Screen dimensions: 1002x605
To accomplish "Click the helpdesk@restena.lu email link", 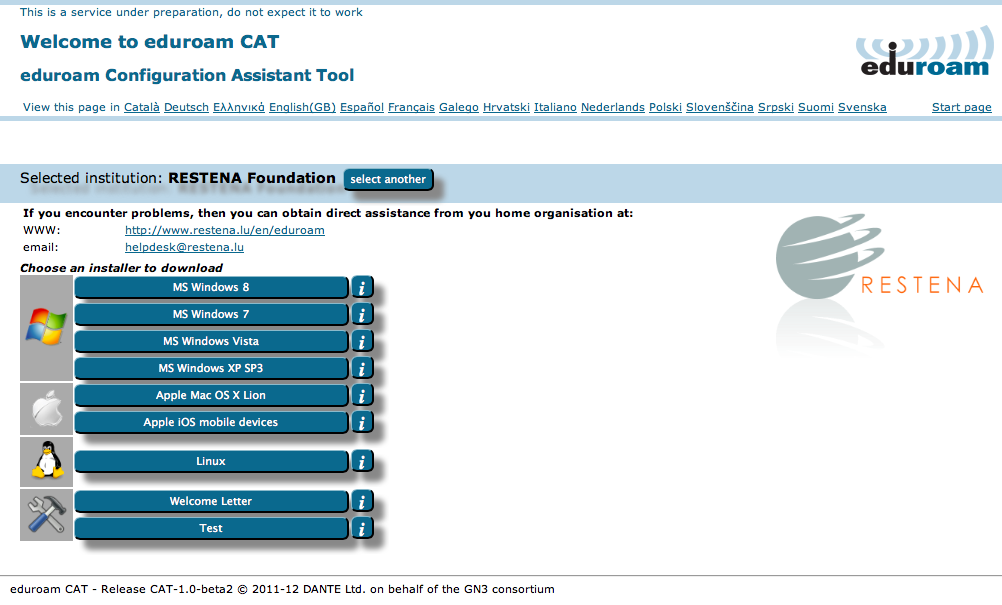I will [x=184, y=247].
